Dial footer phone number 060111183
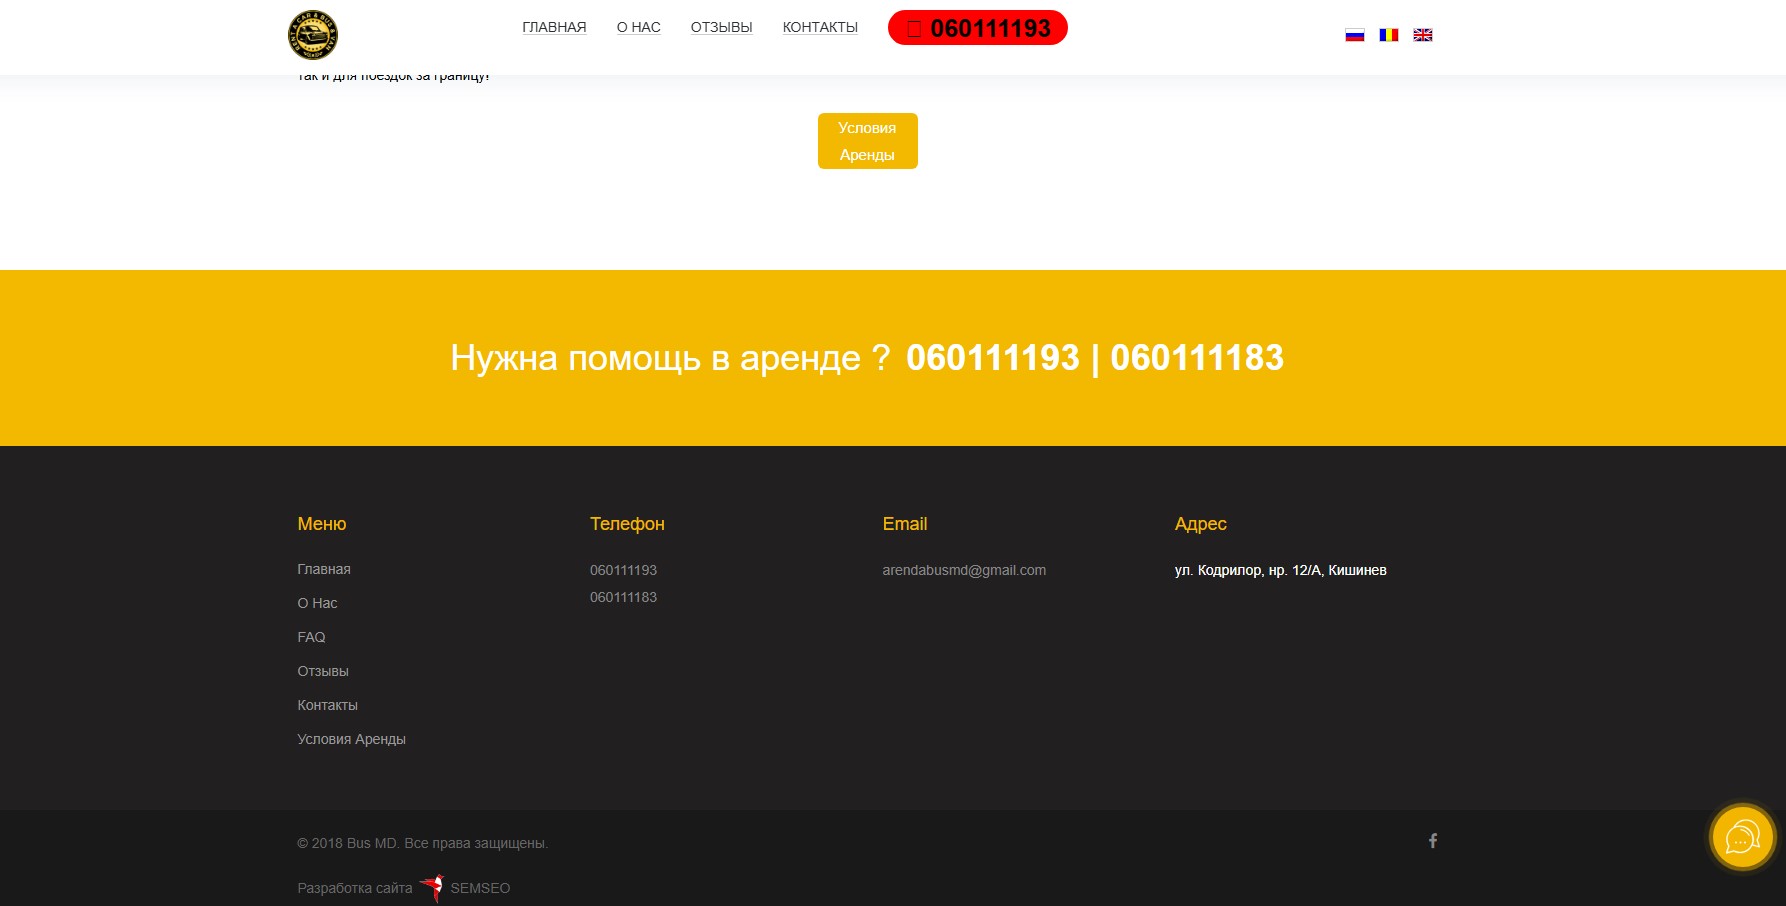Viewport: 1786px width, 906px height. click(623, 597)
